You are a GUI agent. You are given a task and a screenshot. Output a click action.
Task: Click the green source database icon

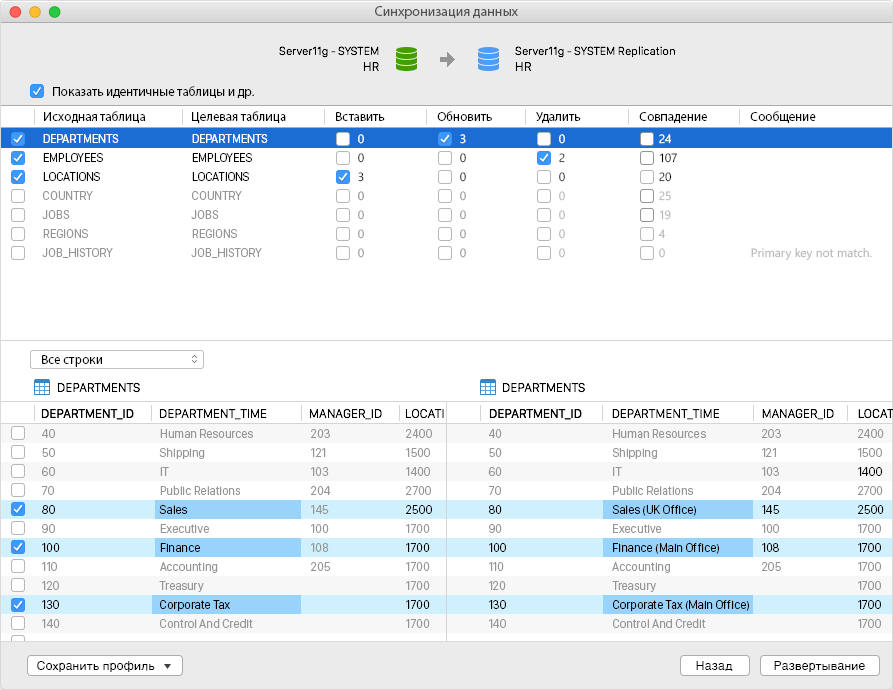point(406,59)
